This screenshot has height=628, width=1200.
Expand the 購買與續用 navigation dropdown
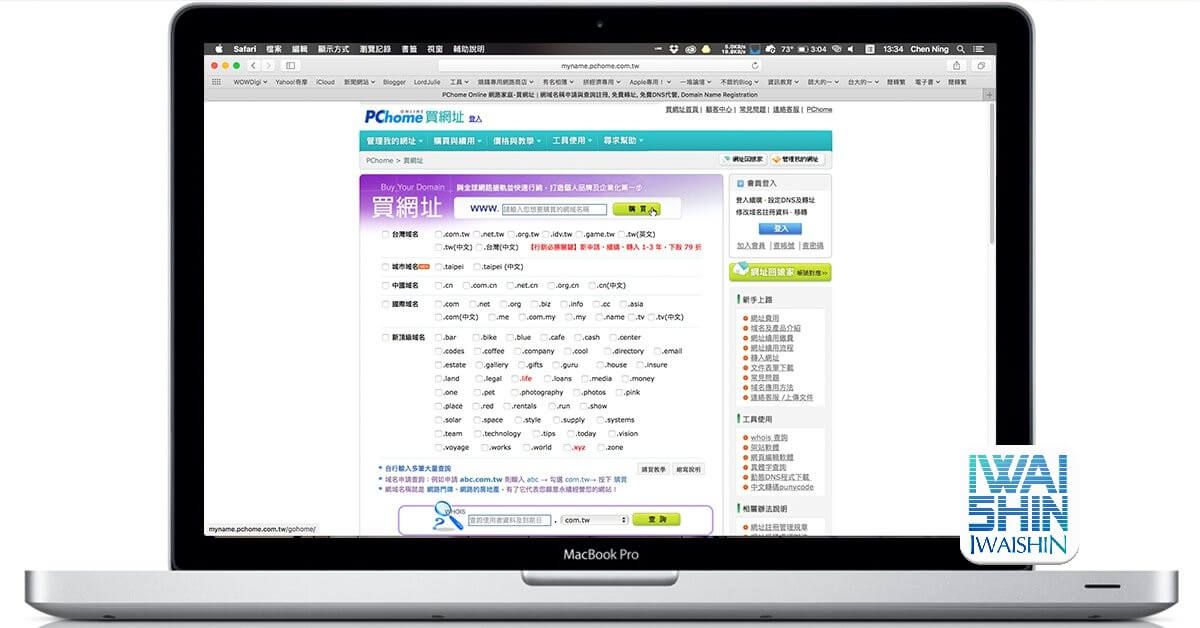[x=455, y=141]
